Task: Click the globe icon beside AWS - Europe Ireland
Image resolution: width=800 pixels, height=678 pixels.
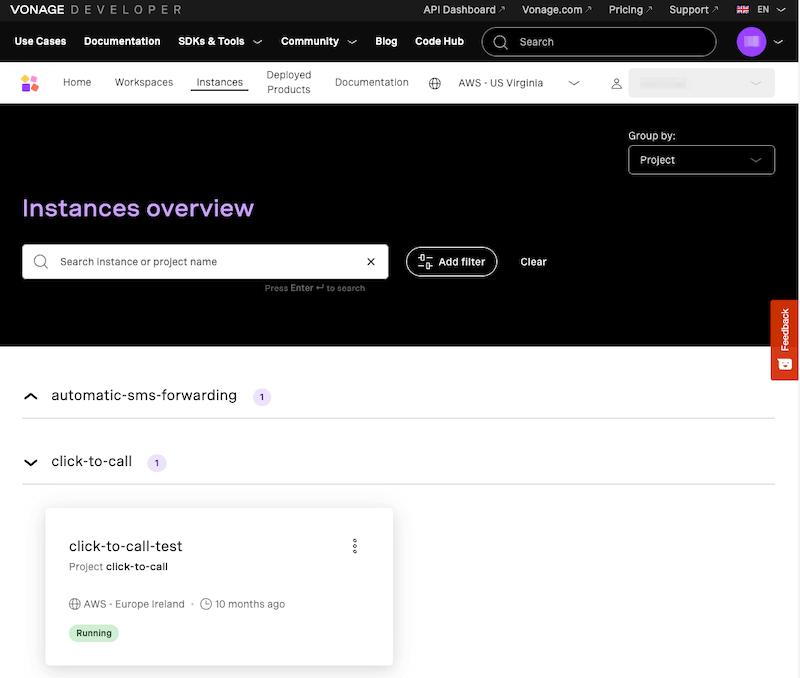Action: 75,604
